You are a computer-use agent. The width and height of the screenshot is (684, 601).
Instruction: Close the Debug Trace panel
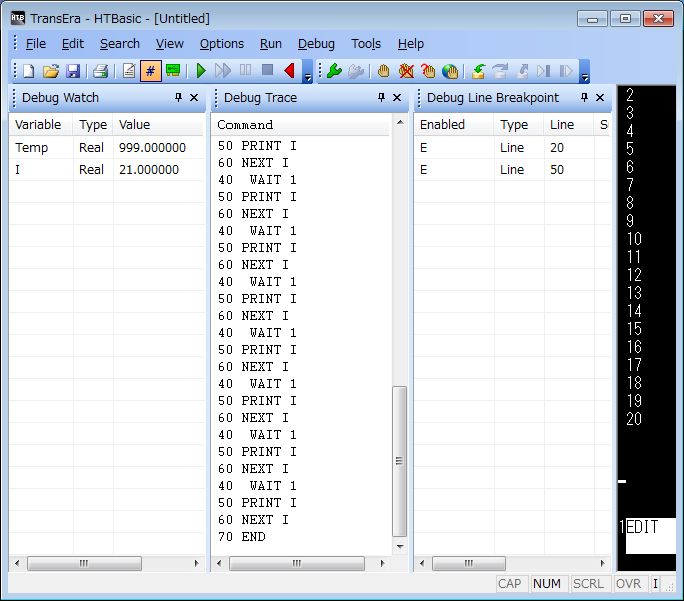point(397,97)
